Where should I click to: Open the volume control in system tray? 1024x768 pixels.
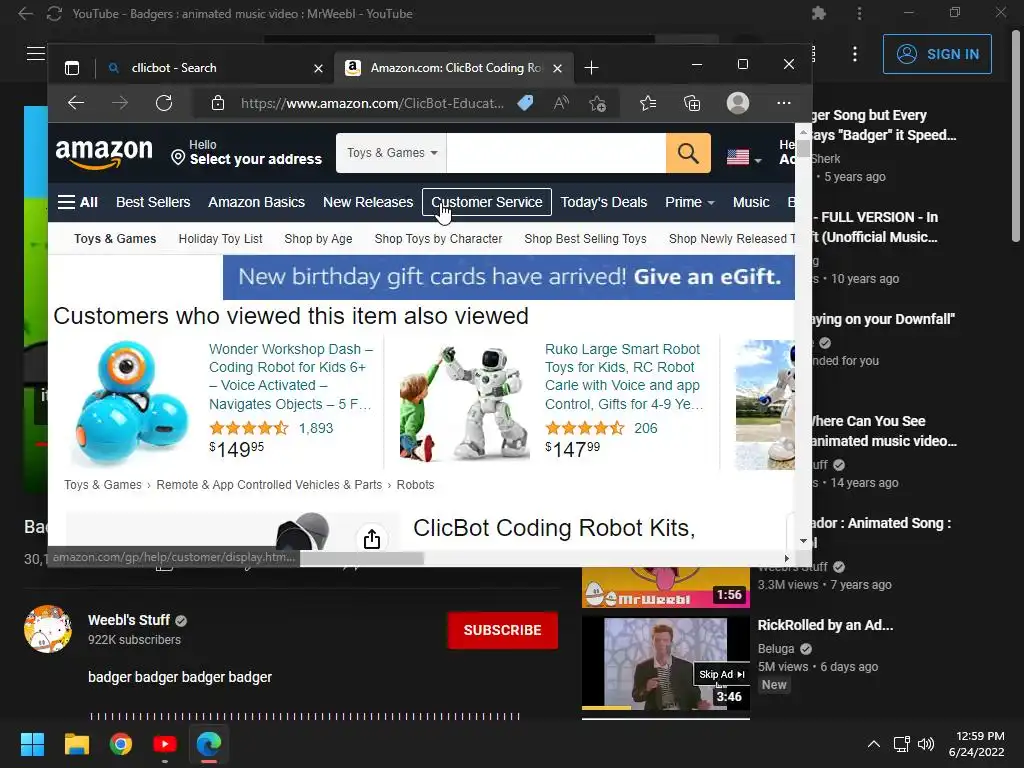pyautogui.click(x=926, y=744)
